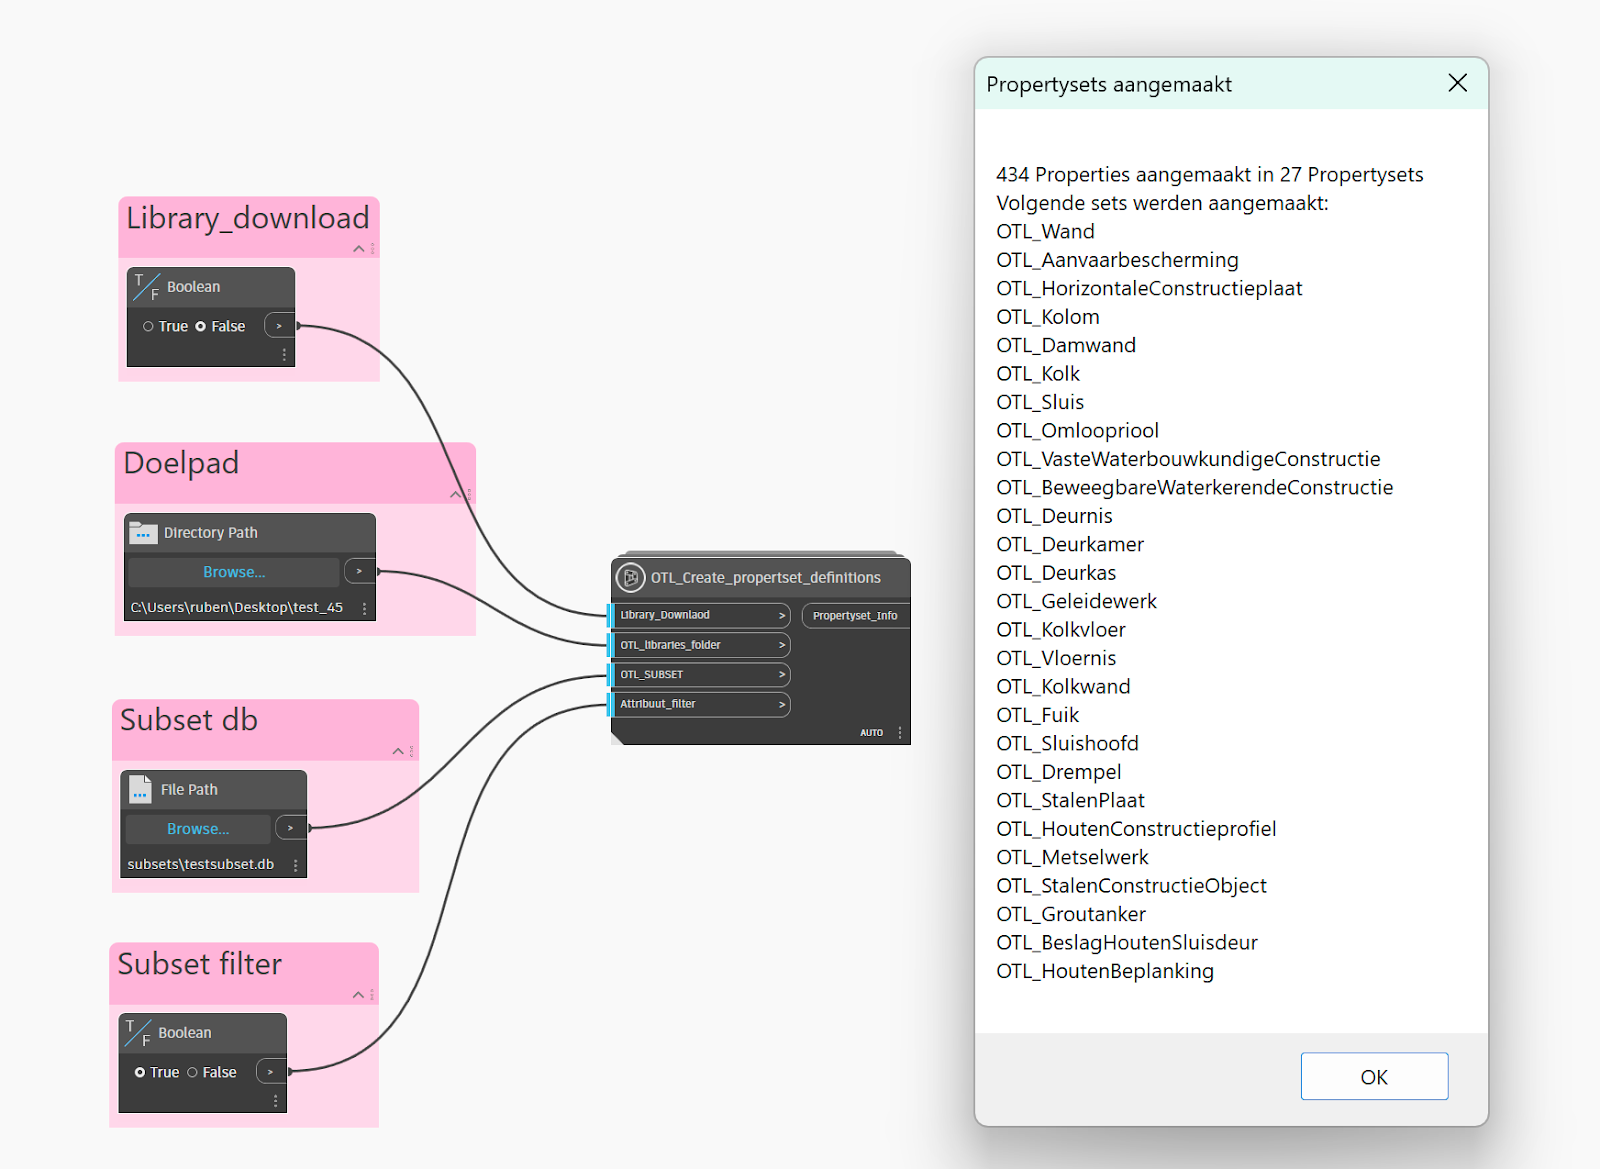Click the T/F icon on Subset filter Boolean node

[136, 1032]
